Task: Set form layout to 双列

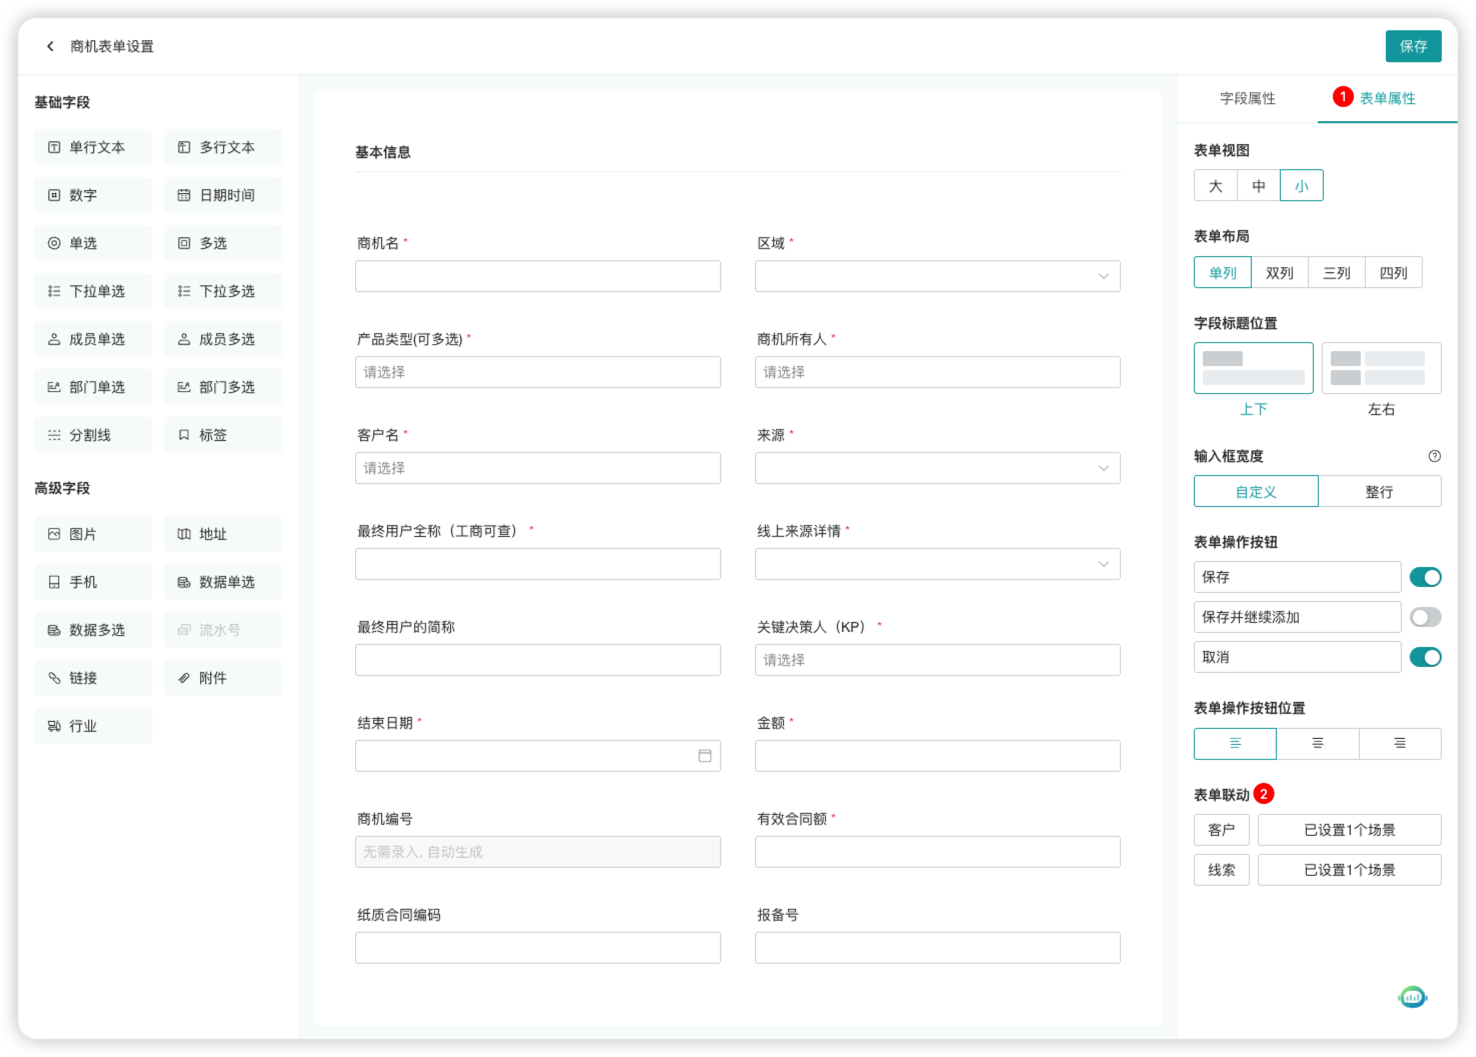Action: pos(1279,273)
